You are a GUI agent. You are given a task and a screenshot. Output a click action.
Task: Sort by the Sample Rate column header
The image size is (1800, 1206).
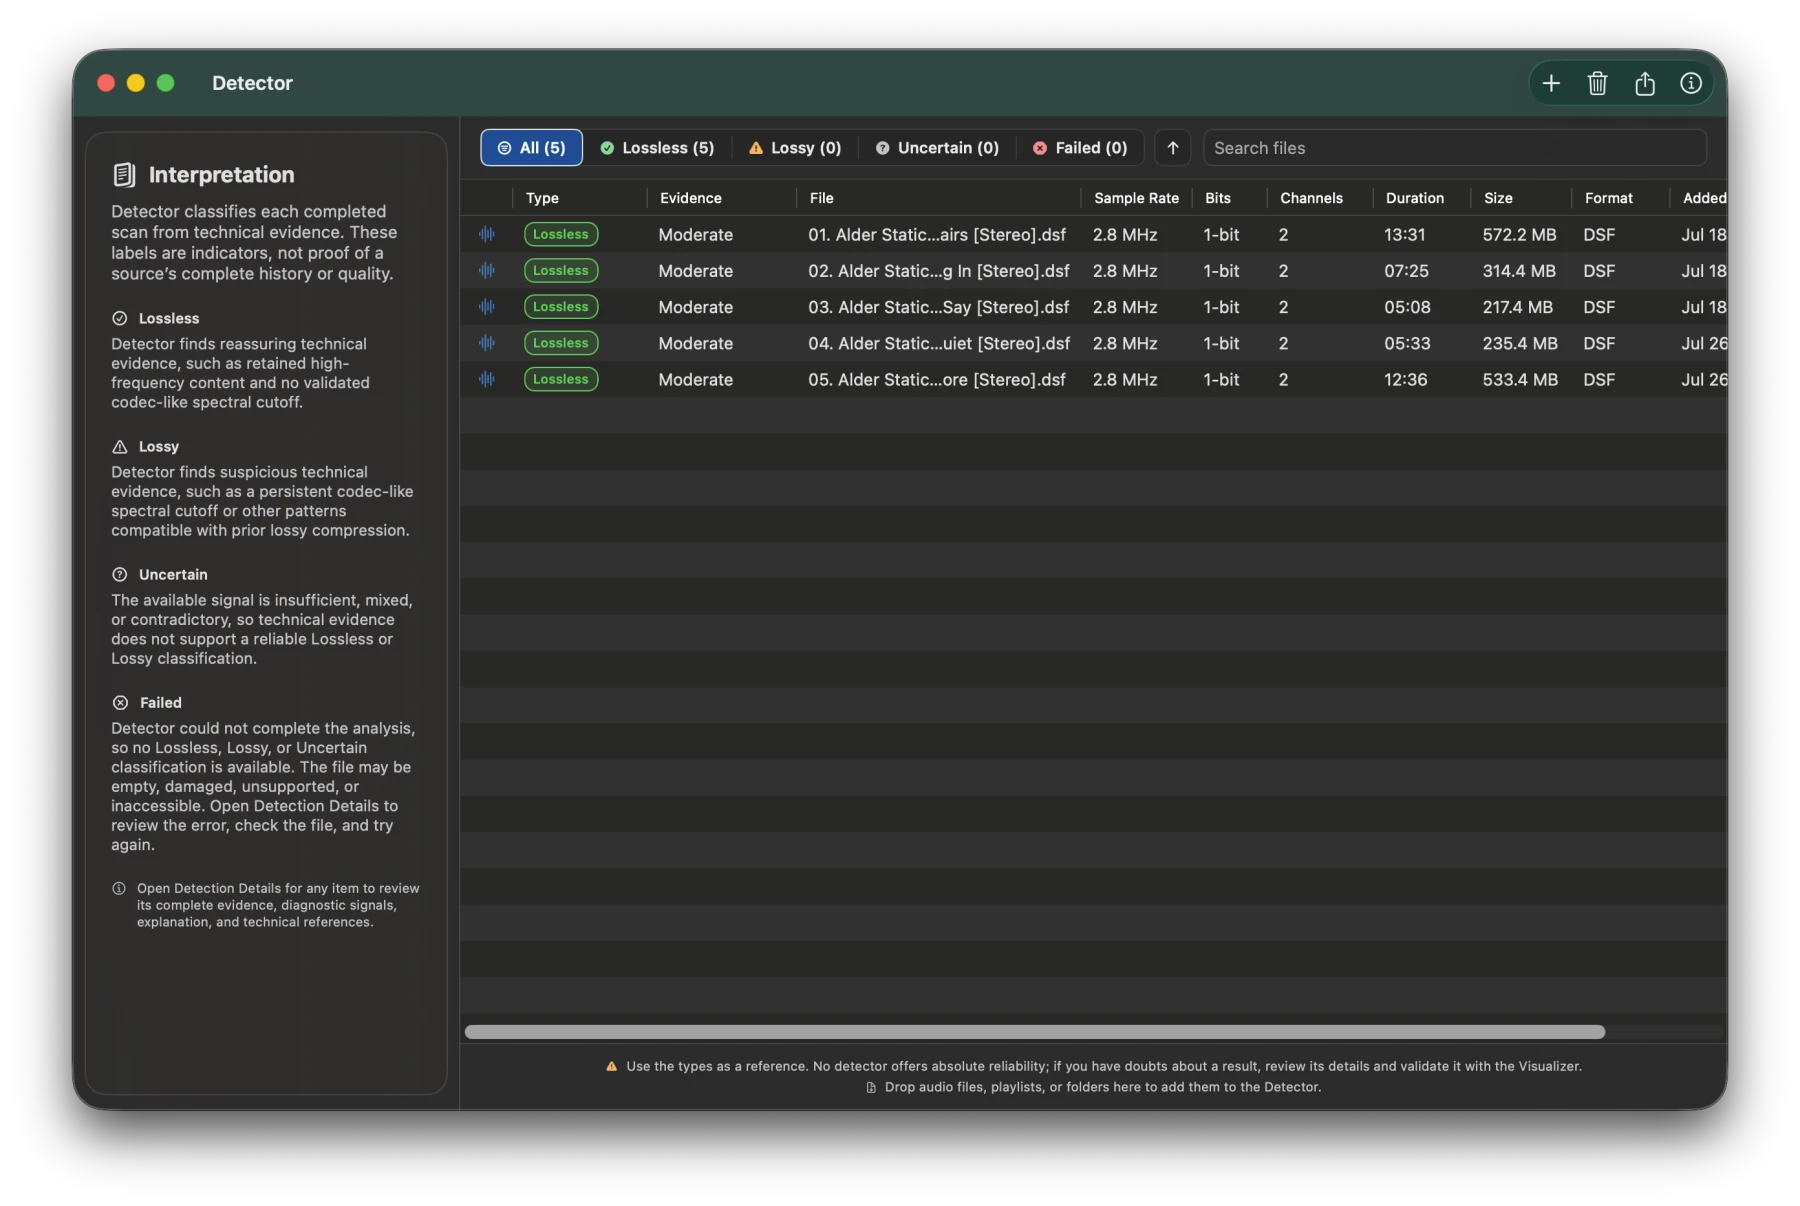click(1137, 198)
